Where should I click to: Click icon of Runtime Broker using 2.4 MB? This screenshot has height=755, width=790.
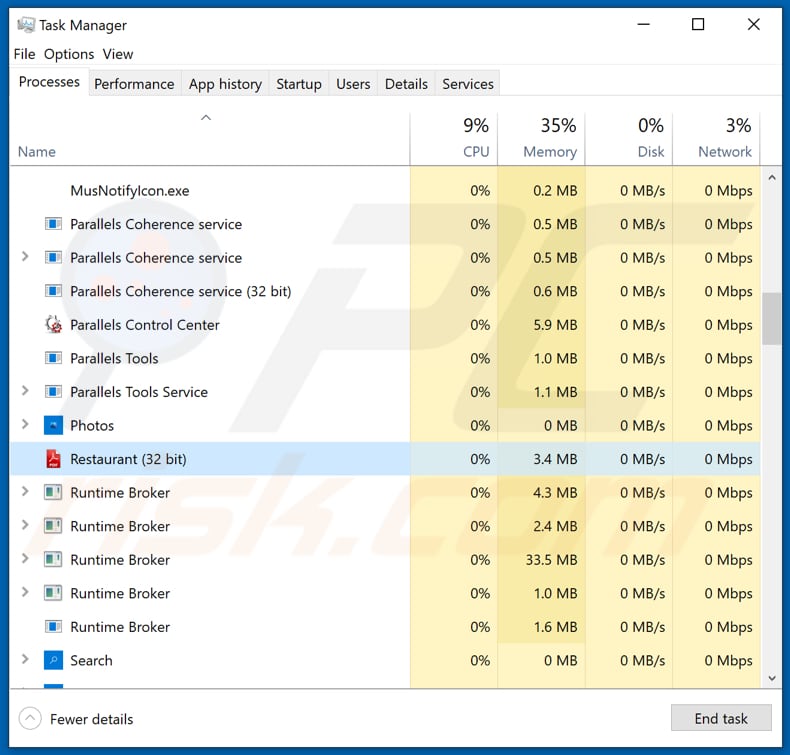tap(53, 526)
